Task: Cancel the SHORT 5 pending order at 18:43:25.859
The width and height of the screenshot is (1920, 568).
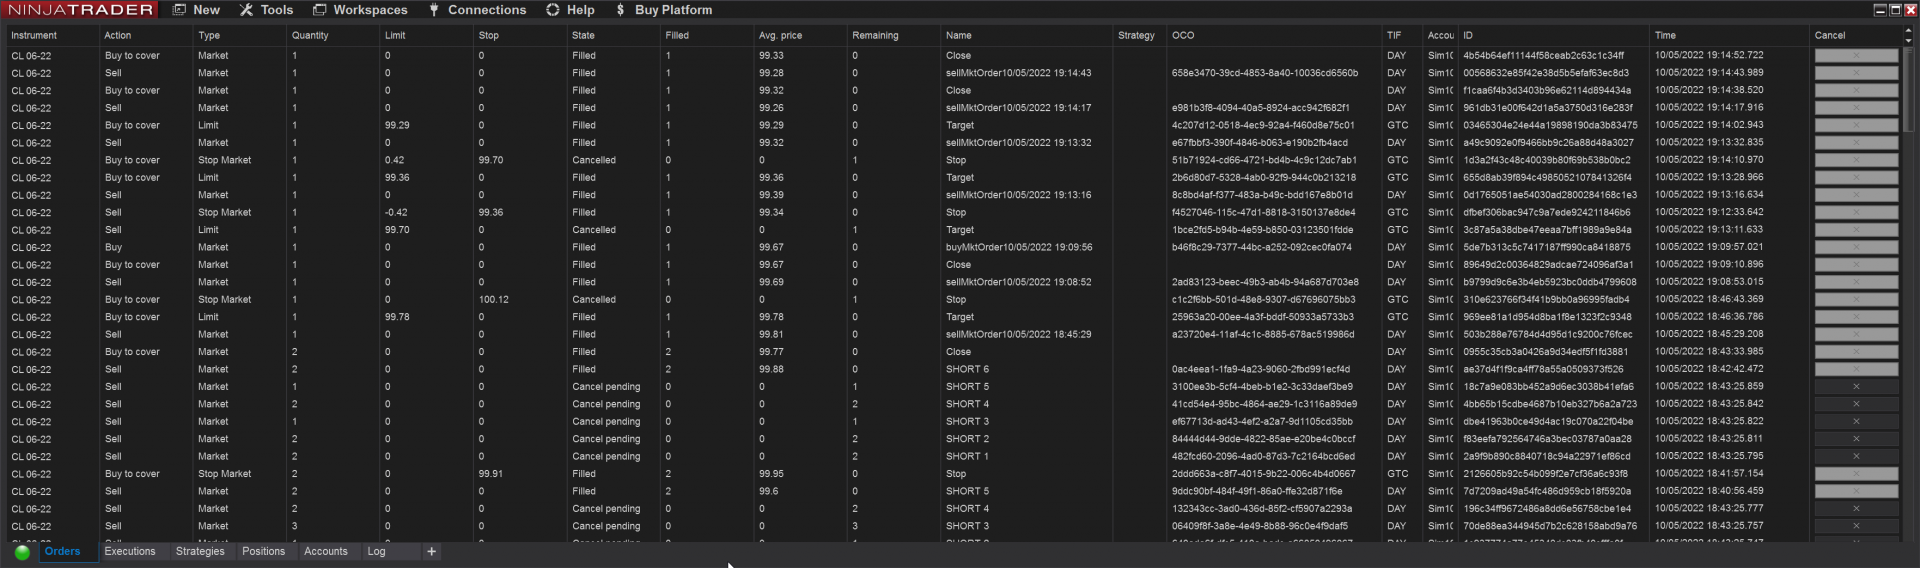Action: click(x=1856, y=387)
